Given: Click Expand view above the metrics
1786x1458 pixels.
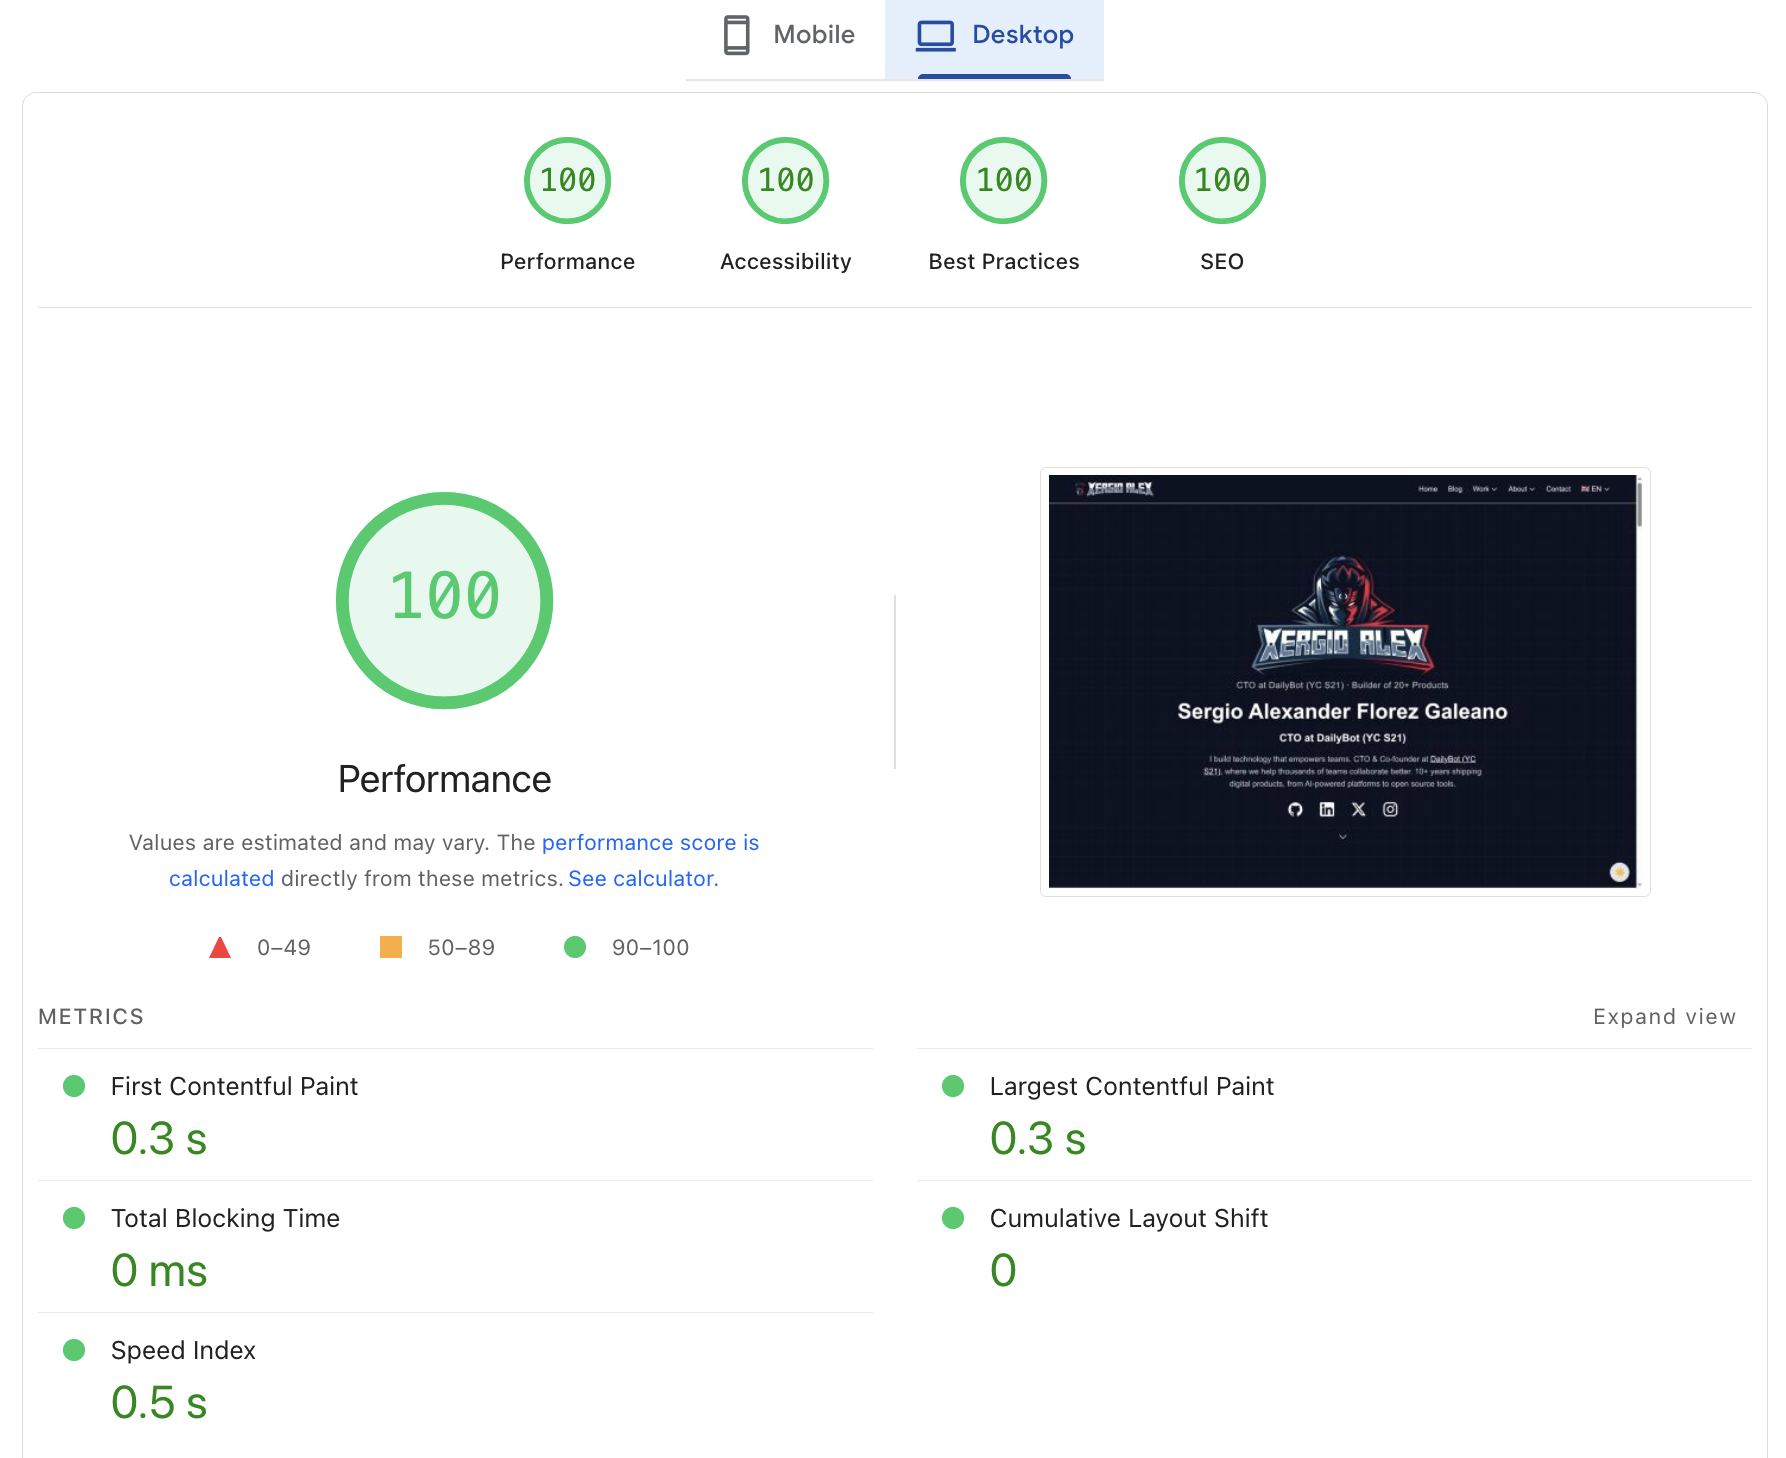Looking at the screenshot, I should click(1664, 1016).
